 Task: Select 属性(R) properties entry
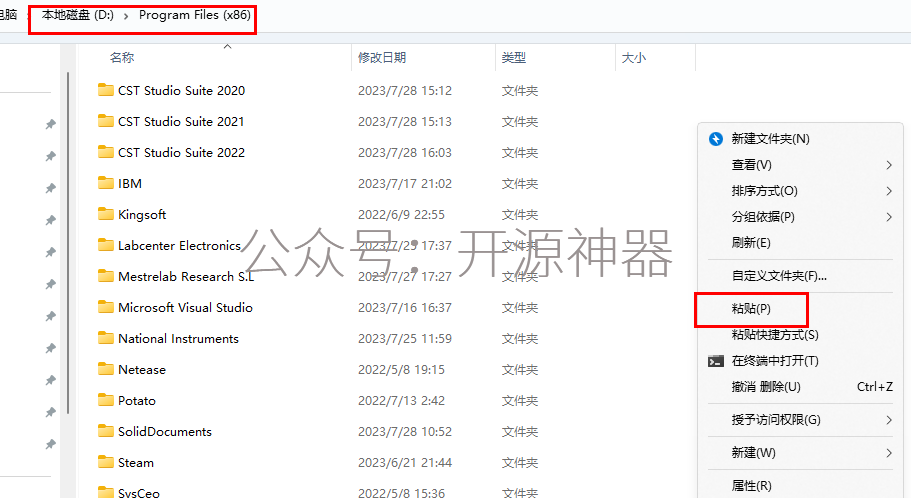[x=751, y=486]
